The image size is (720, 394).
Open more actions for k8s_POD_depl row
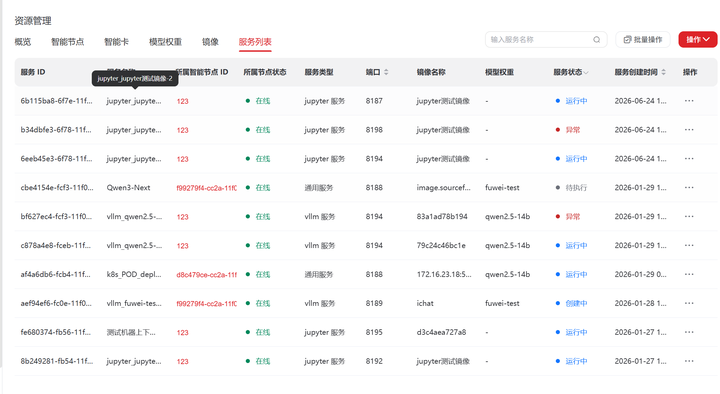coord(689,274)
